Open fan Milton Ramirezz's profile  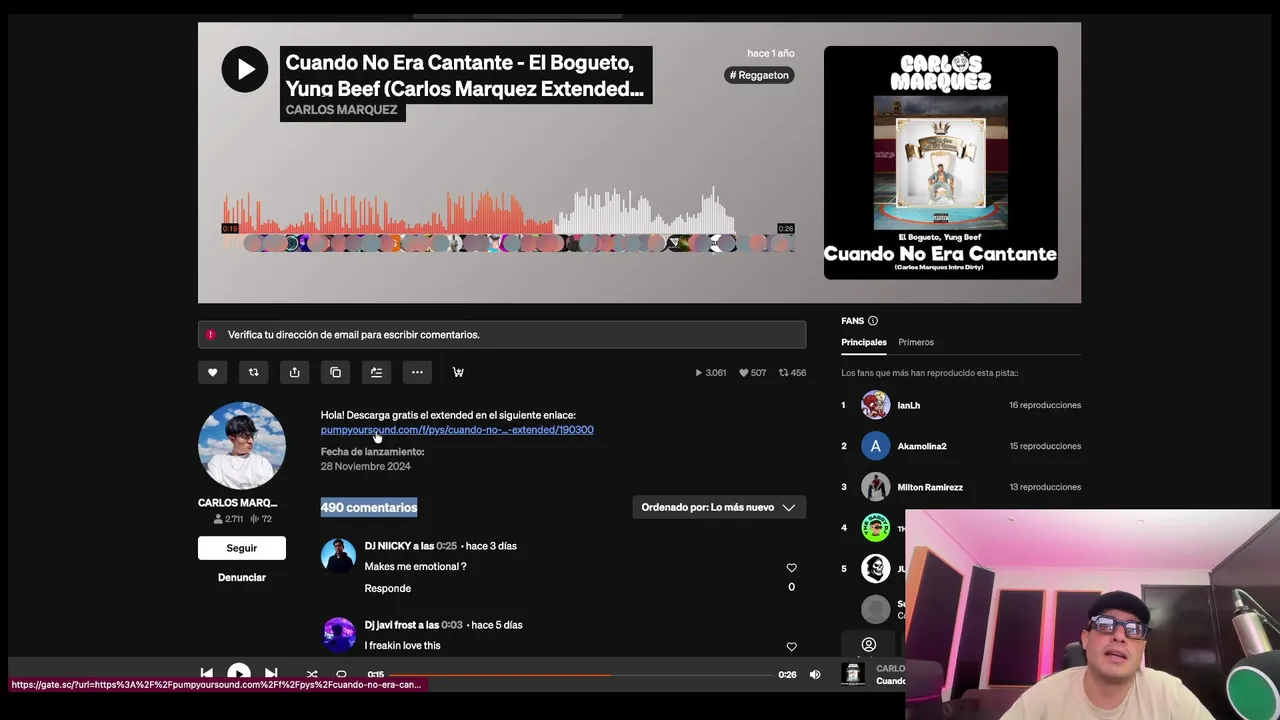[x=930, y=487]
